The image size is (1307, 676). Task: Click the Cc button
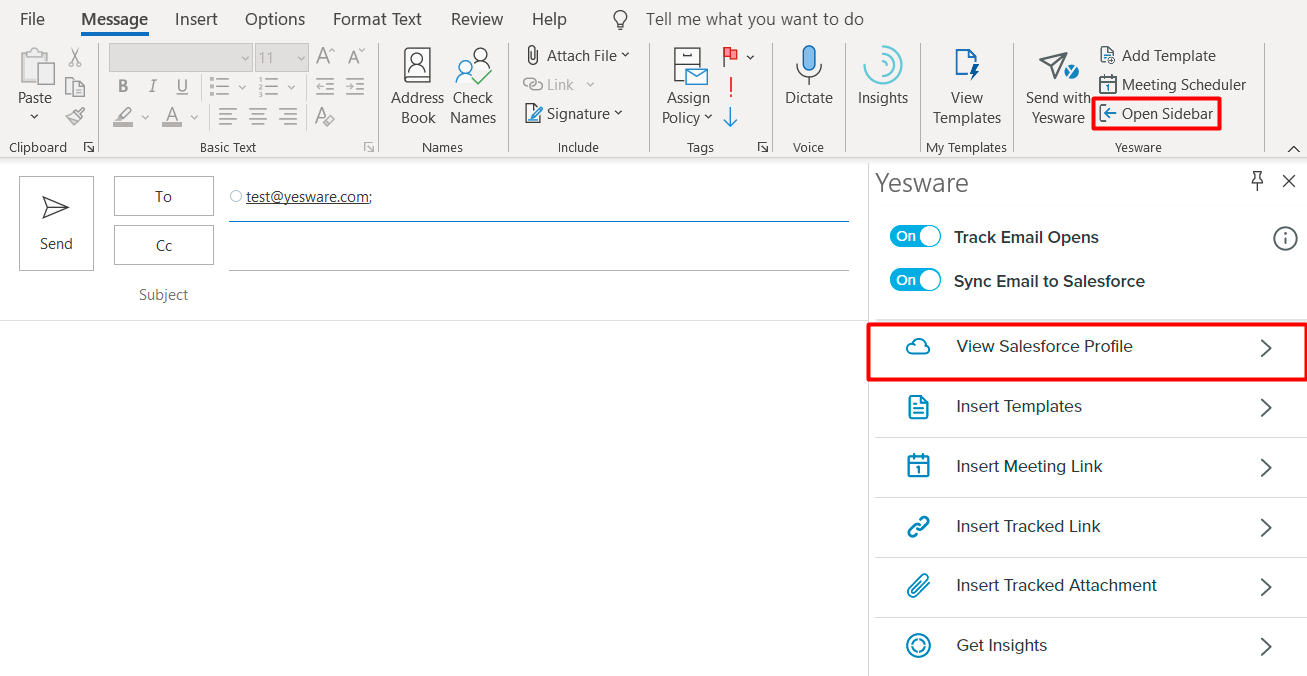[x=164, y=245]
